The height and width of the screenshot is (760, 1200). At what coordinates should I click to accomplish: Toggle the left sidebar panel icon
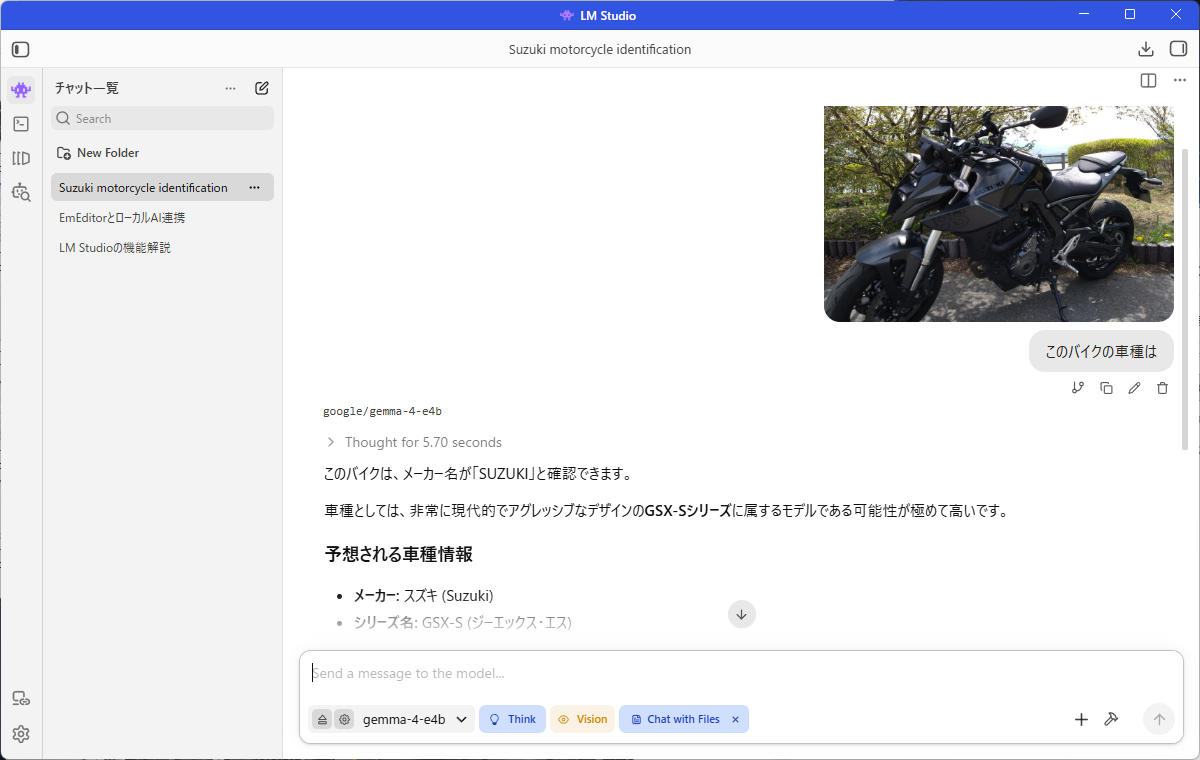coord(21,49)
